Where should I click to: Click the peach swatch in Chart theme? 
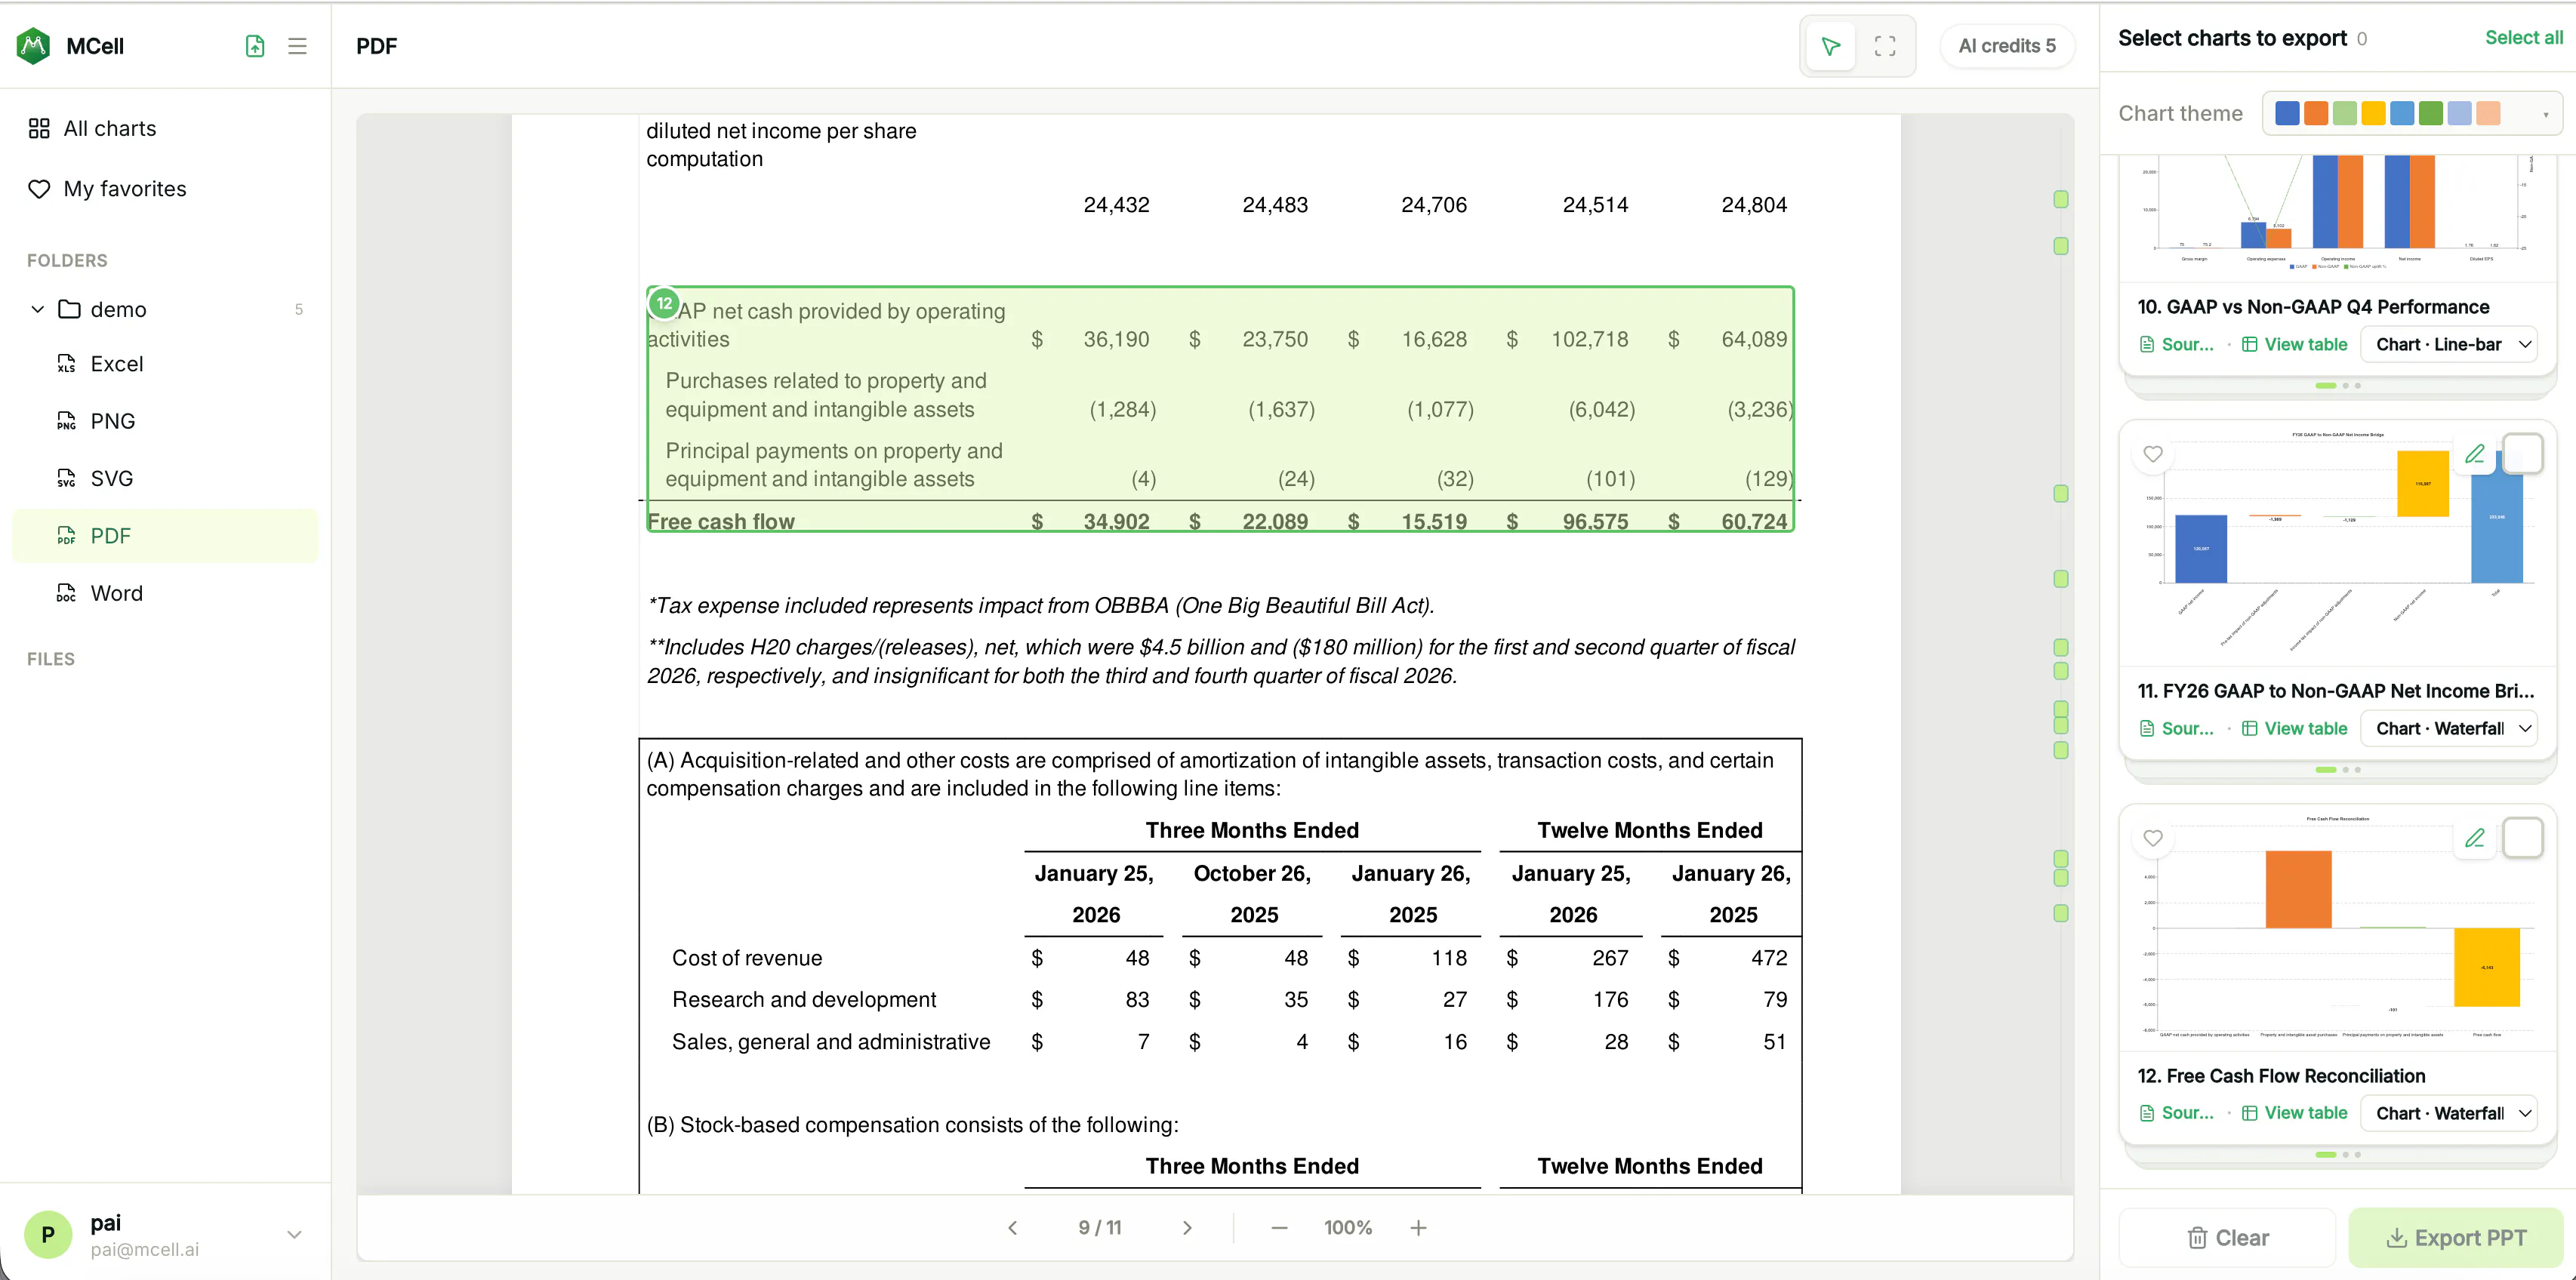pos(2488,113)
